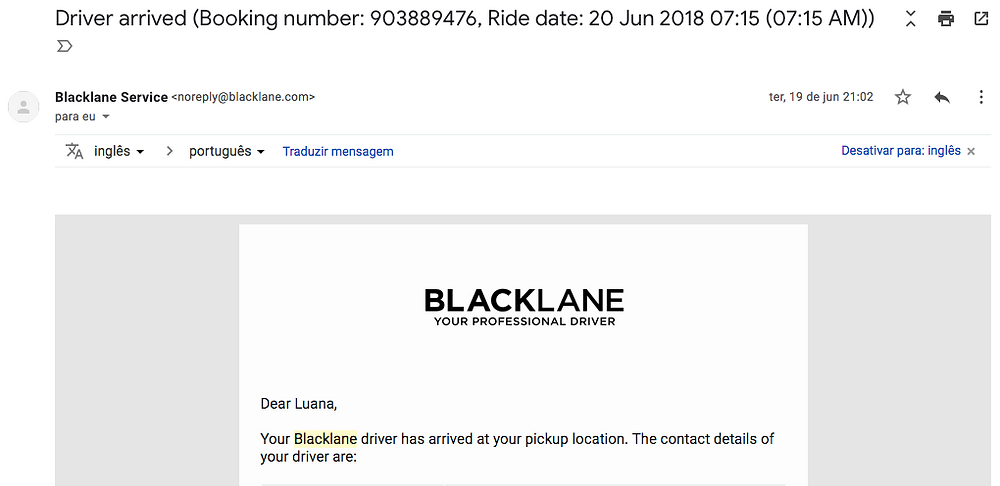
Task: Open the 'inglês' source language dropdown
Action: (x=119, y=152)
